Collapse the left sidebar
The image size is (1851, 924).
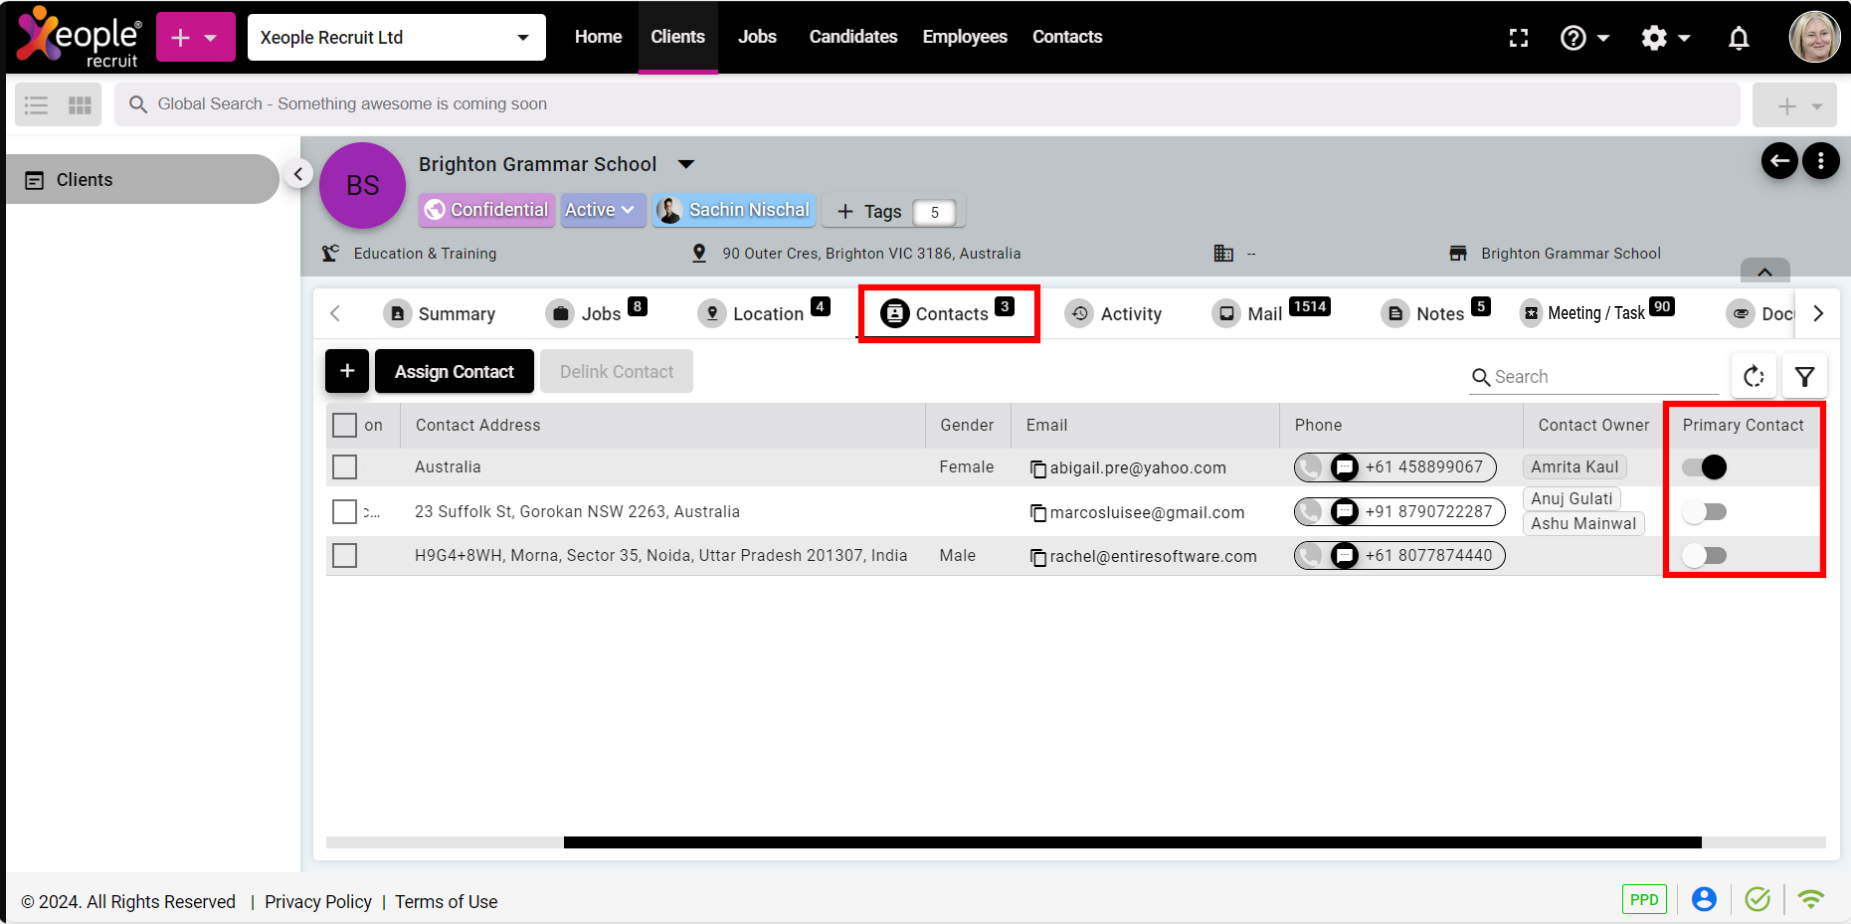298,174
